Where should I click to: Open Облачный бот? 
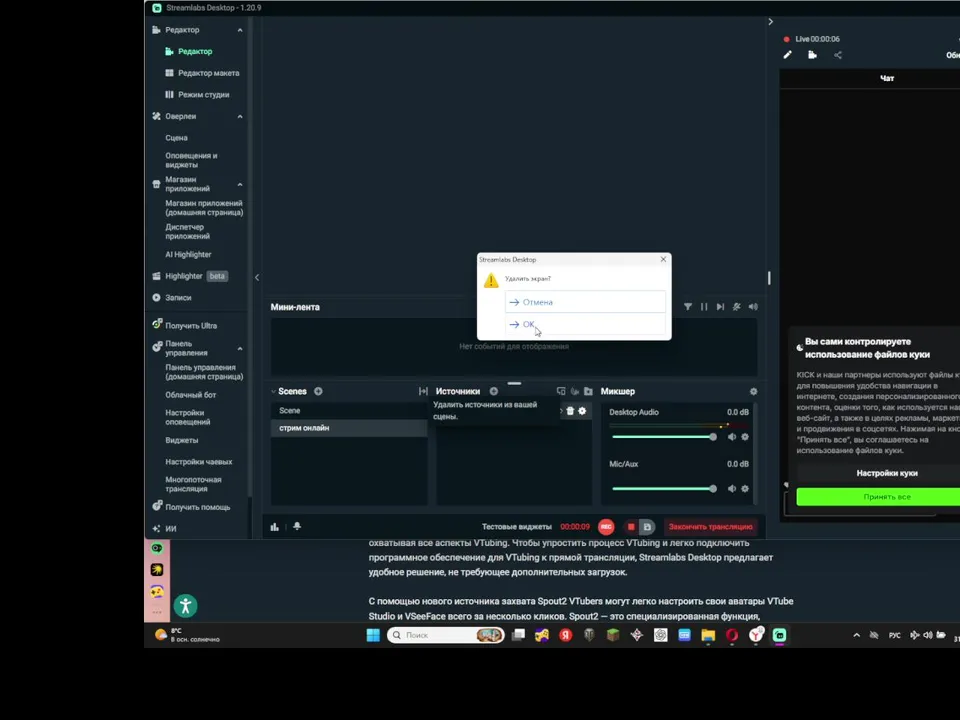[190, 395]
